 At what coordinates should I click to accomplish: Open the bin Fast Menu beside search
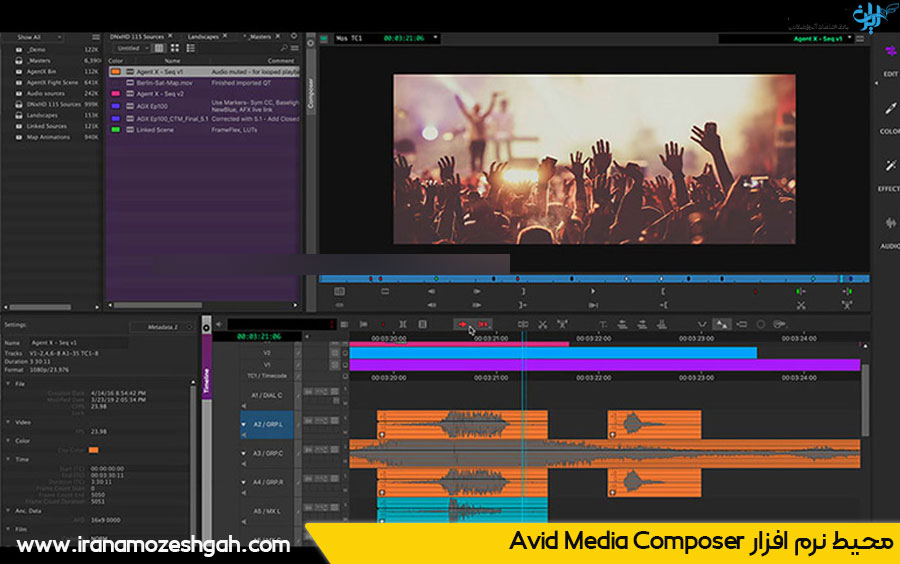coord(294,48)
